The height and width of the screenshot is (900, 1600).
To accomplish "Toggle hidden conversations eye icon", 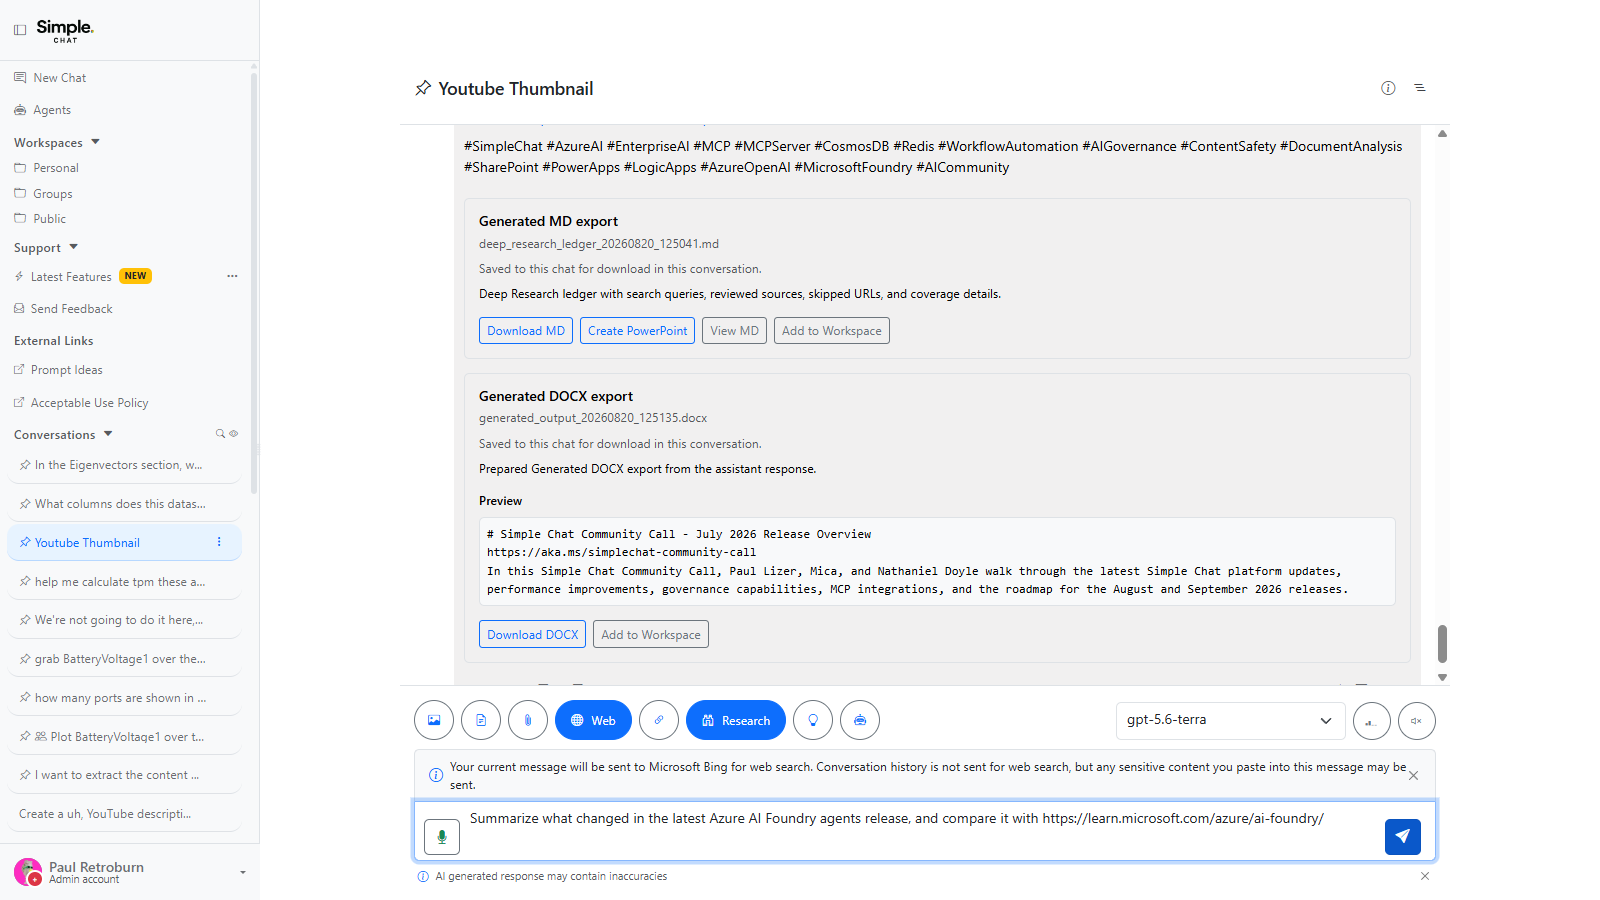I will [234, 434].
